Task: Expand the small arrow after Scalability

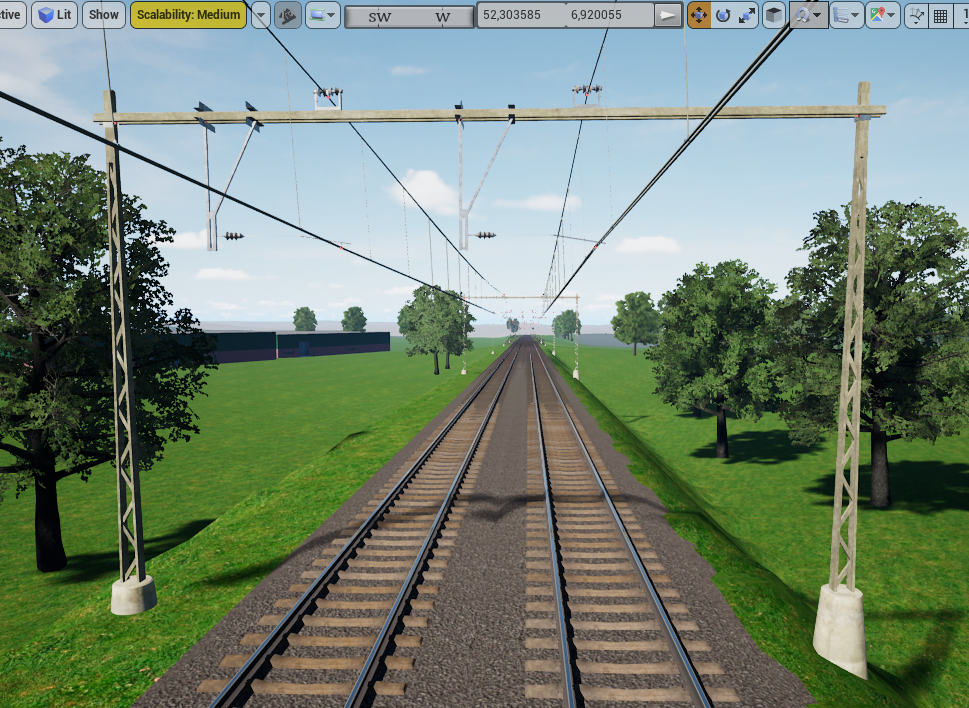Action: (x=260, y=15)
